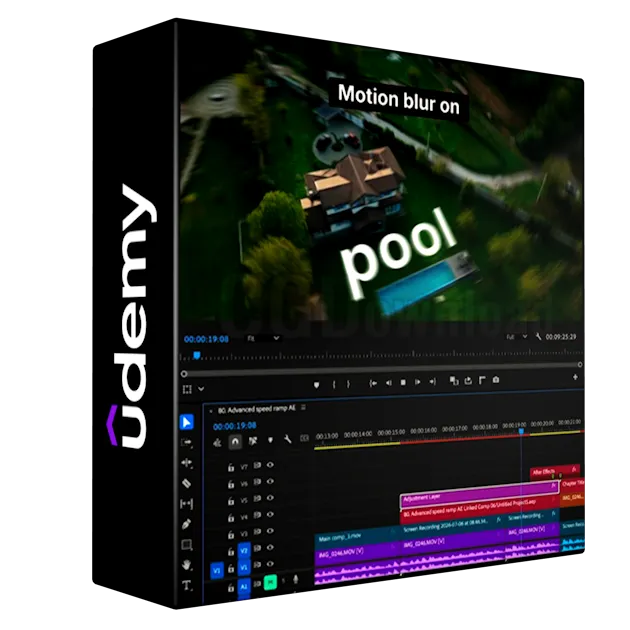The width and height of the screenshot is (630, 630).
Task: Toggle lock on track V4
Action: point(231,518)
